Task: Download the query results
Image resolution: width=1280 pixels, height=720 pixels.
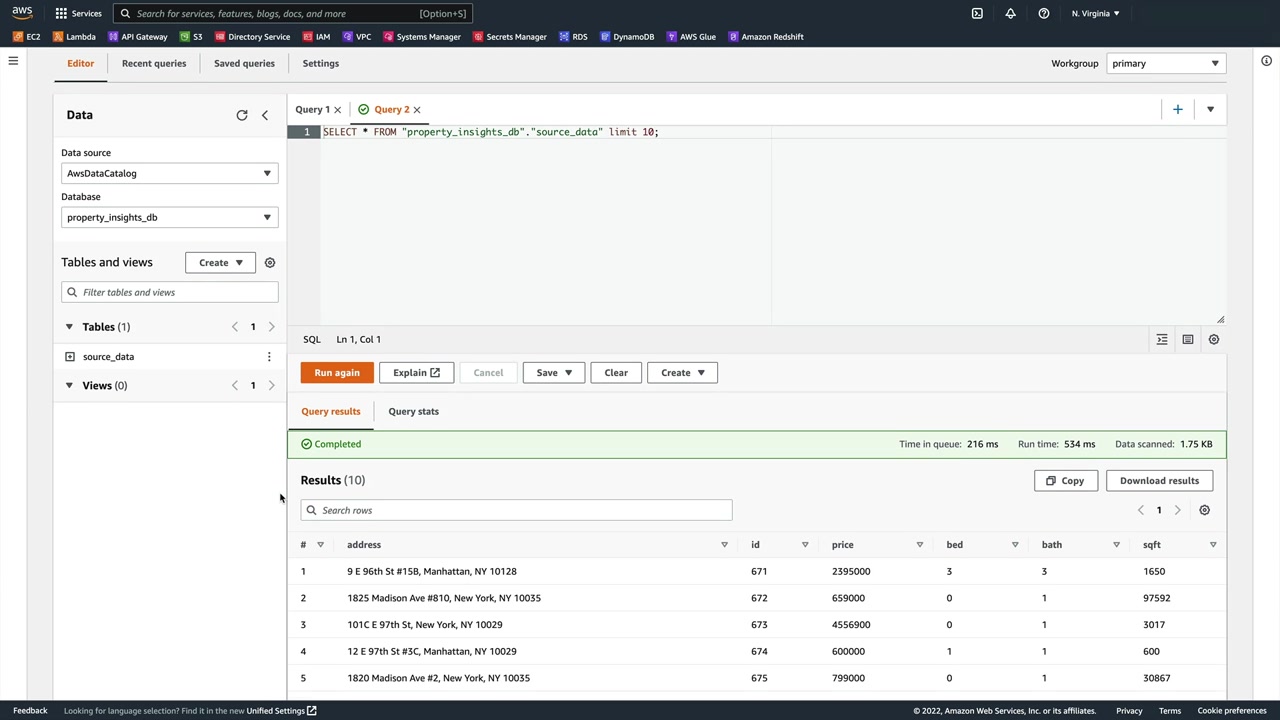Action: pyautogui.click(x=1159, y=481)
